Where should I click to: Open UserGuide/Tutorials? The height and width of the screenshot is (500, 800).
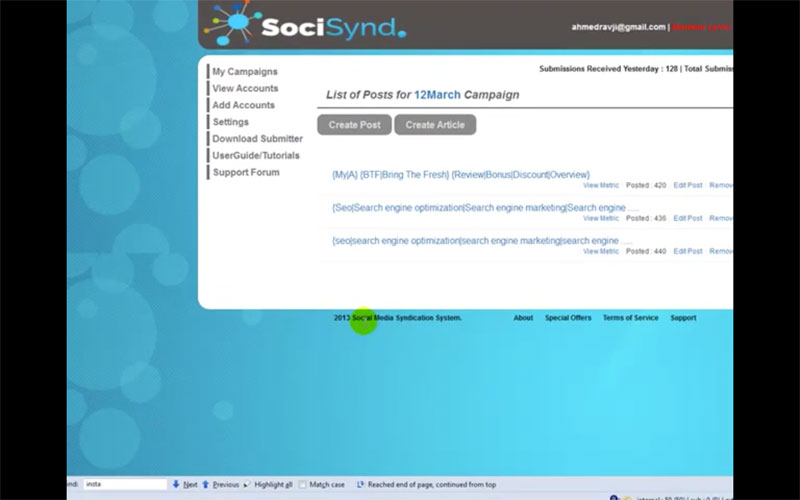[x=256, y=156]
